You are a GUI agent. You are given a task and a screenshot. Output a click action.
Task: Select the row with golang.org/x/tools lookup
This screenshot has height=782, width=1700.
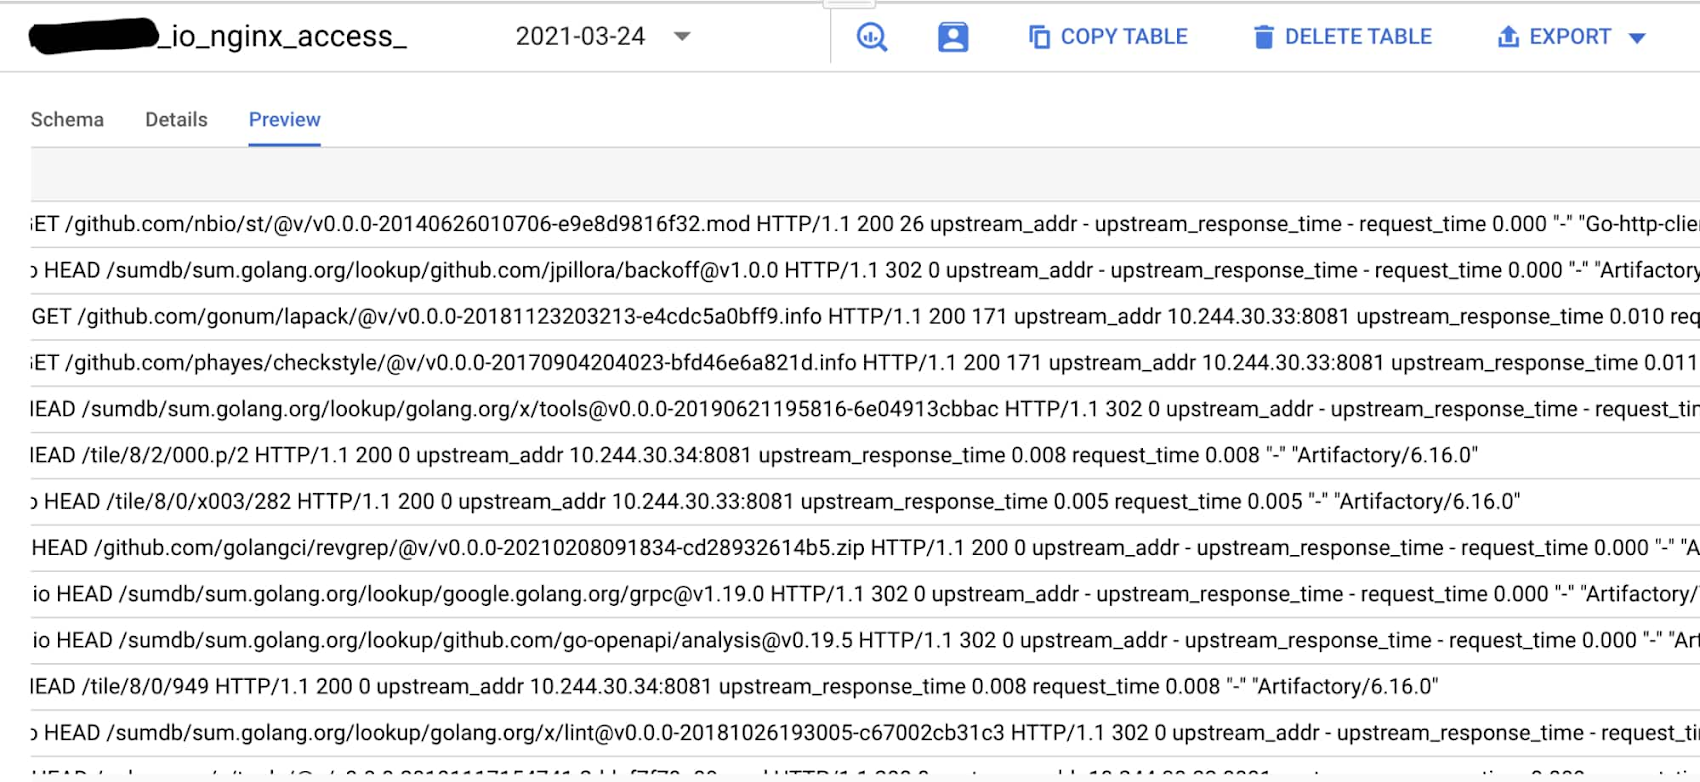tap(865, 409)
